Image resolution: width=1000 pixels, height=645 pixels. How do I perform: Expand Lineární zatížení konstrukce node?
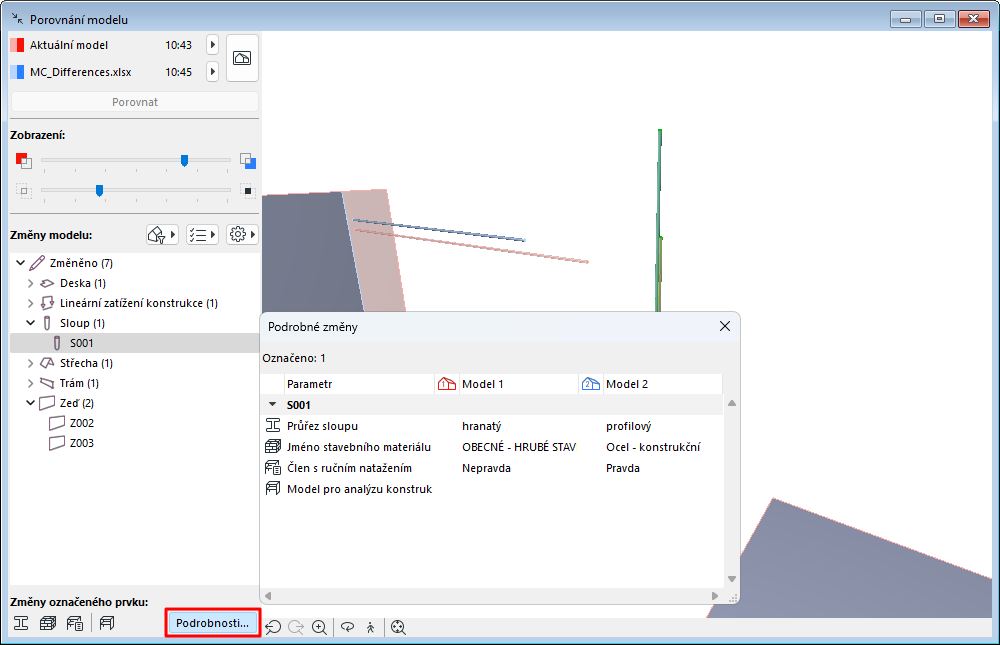[x=31, y=303]
